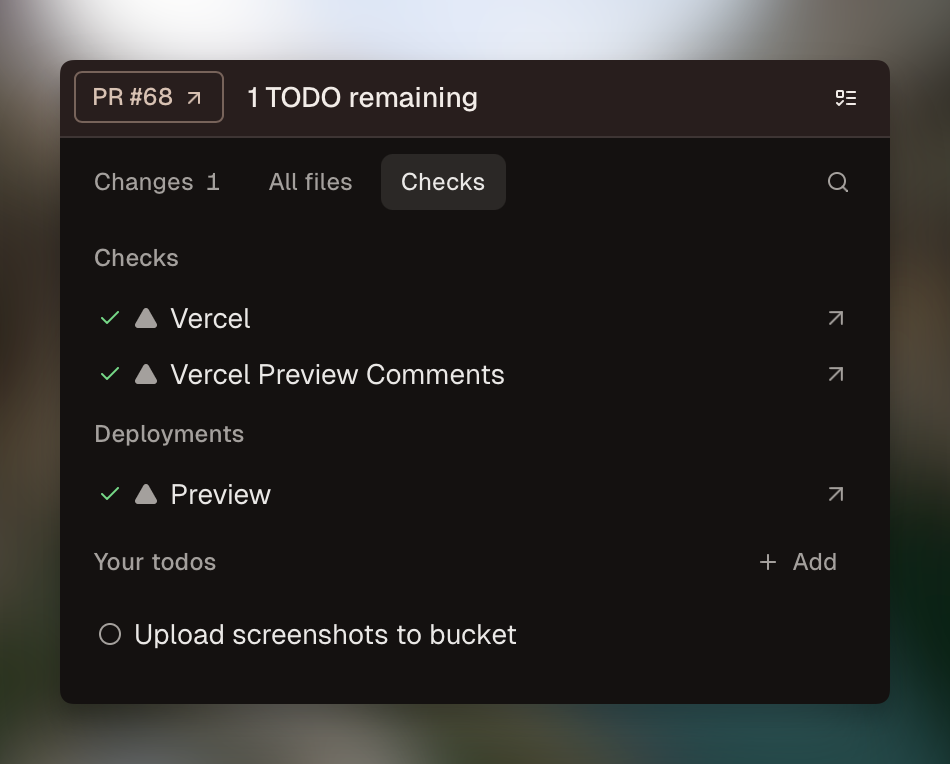The image size is (950, 764).
Task: Switch to the All files tab
Action: pos(310,182)
